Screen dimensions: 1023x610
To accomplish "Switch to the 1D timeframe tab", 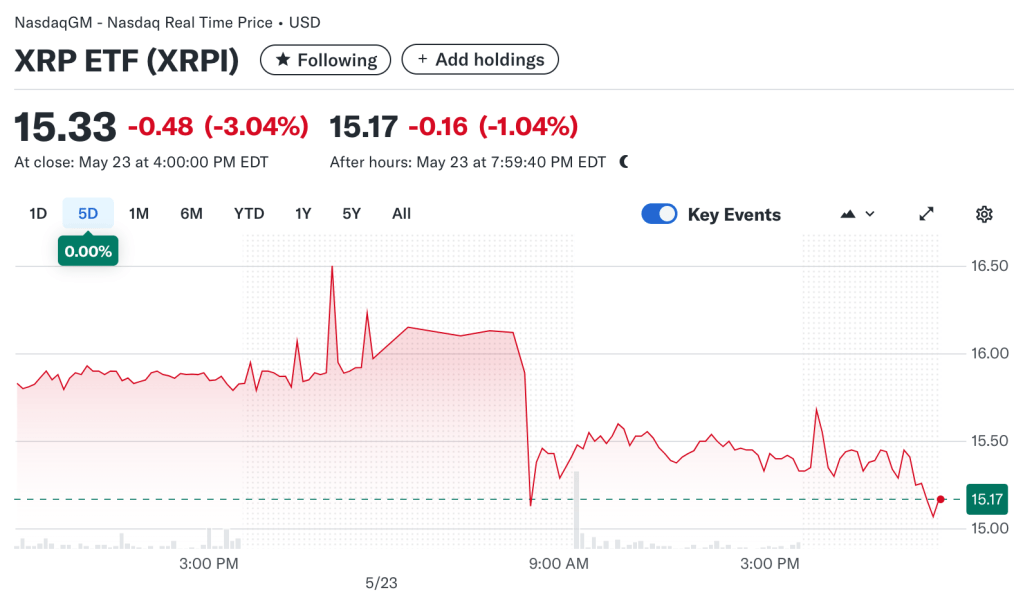I will tap(37, 213).
